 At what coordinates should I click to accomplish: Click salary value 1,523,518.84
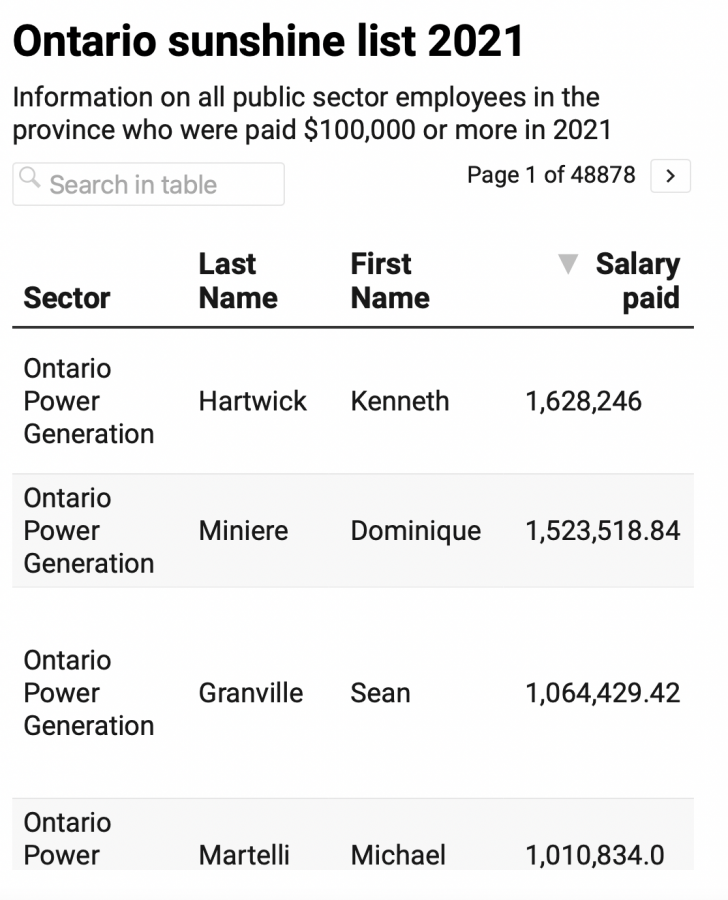pyautogui.click(x=603, y=531)
